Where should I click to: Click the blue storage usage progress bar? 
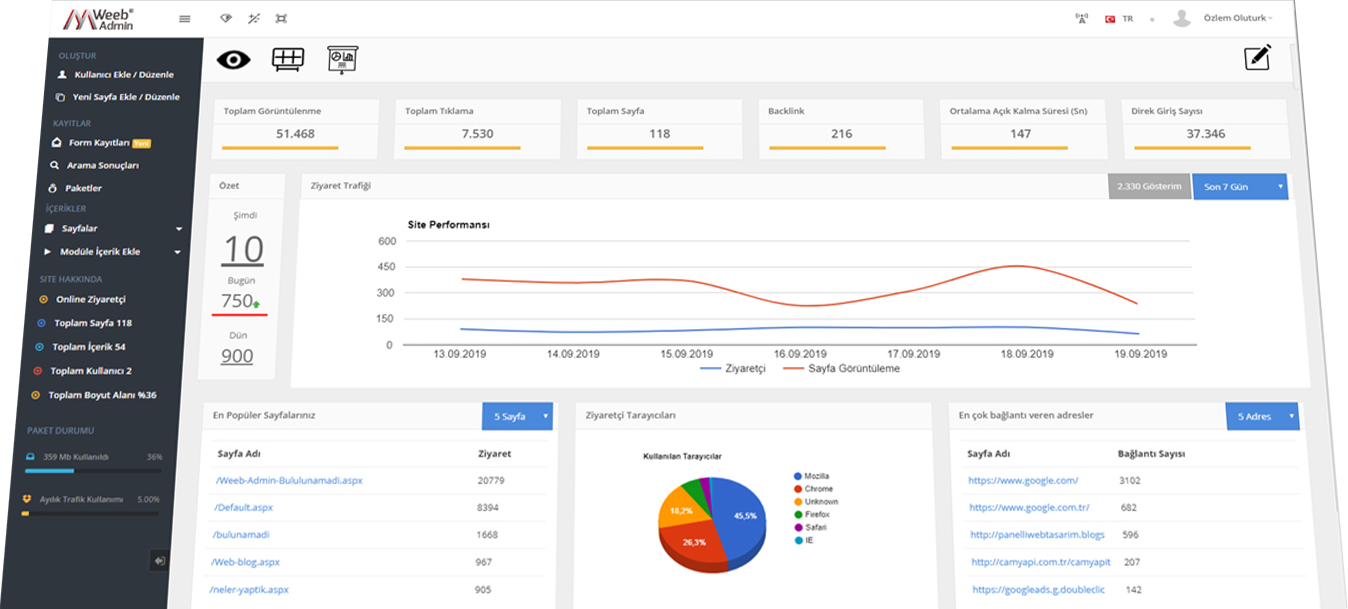pyautogui.click(x=50, y=470)
